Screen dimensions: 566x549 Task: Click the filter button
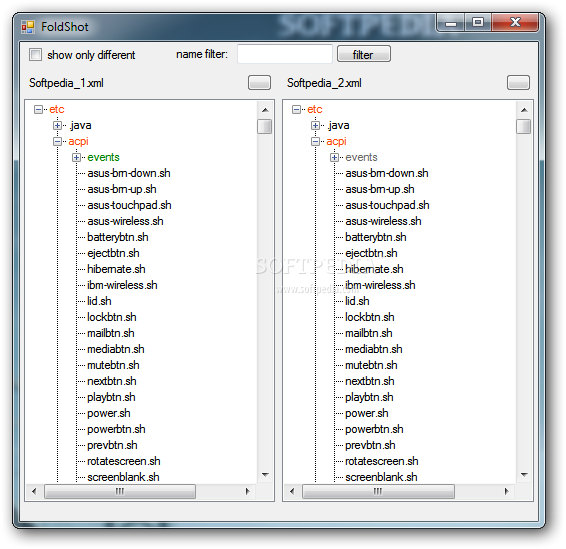(x=363, y=54)
